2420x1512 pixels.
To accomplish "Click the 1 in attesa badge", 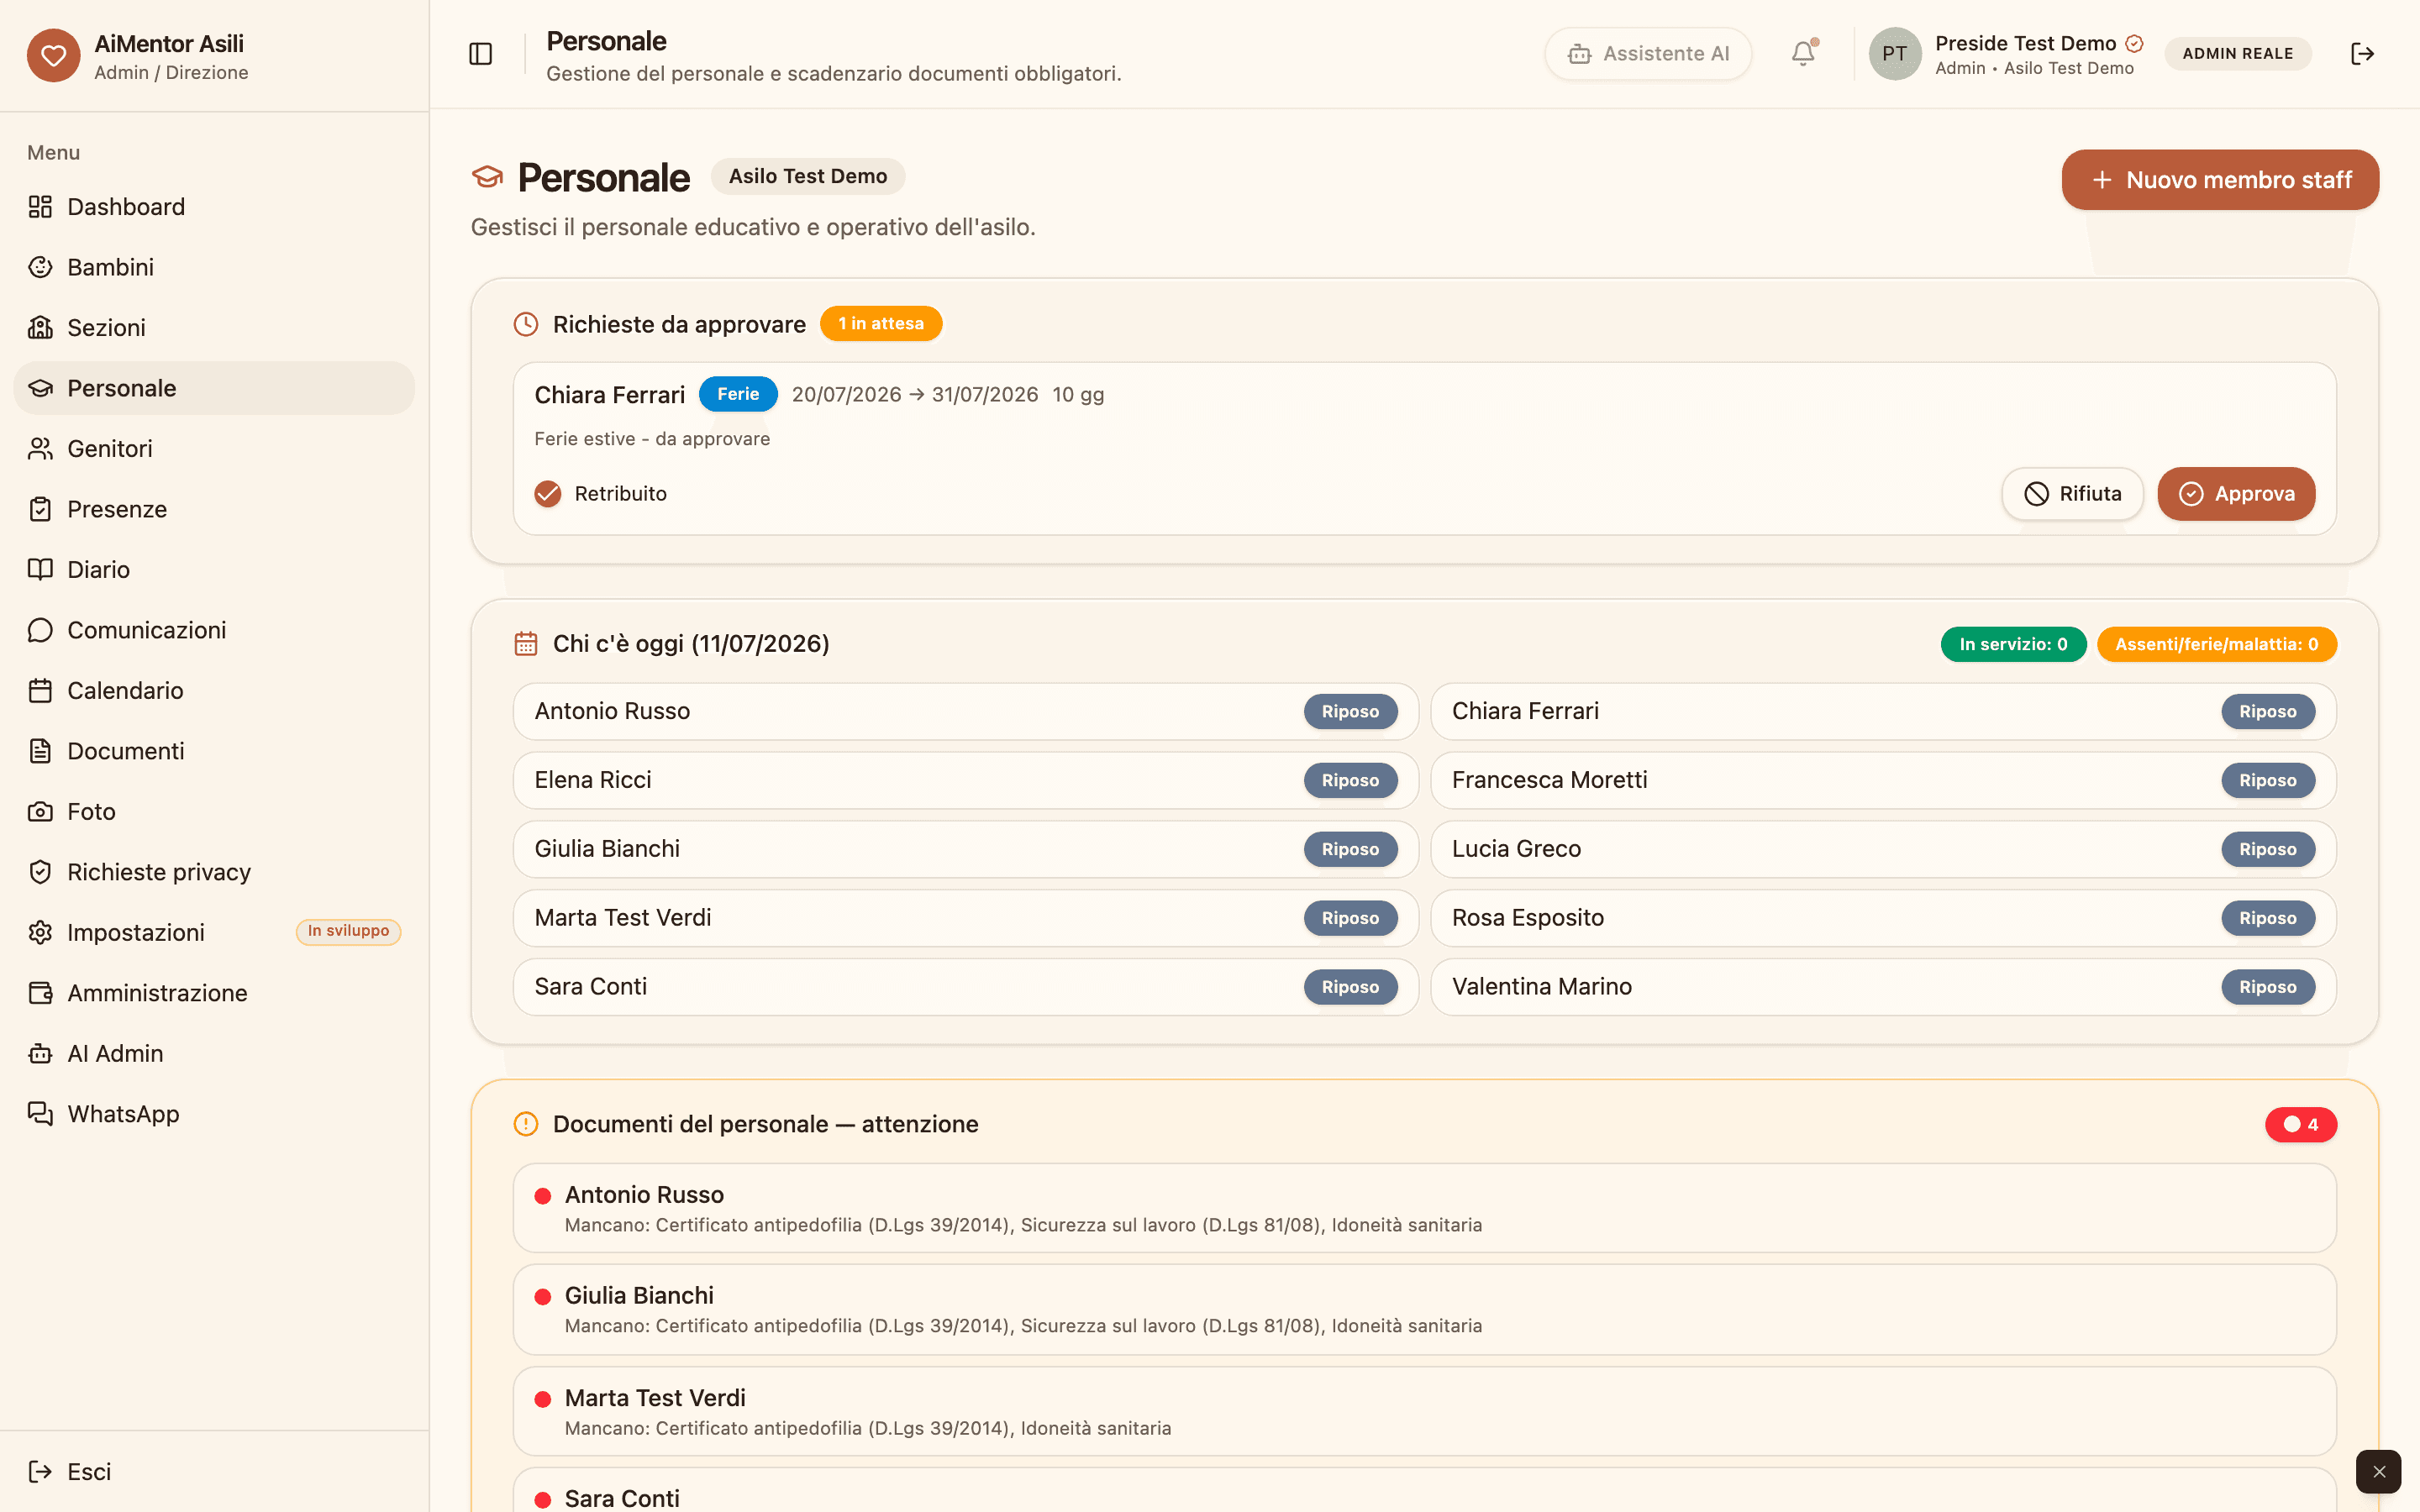I will pyautogui.click(x=881, y=324).
